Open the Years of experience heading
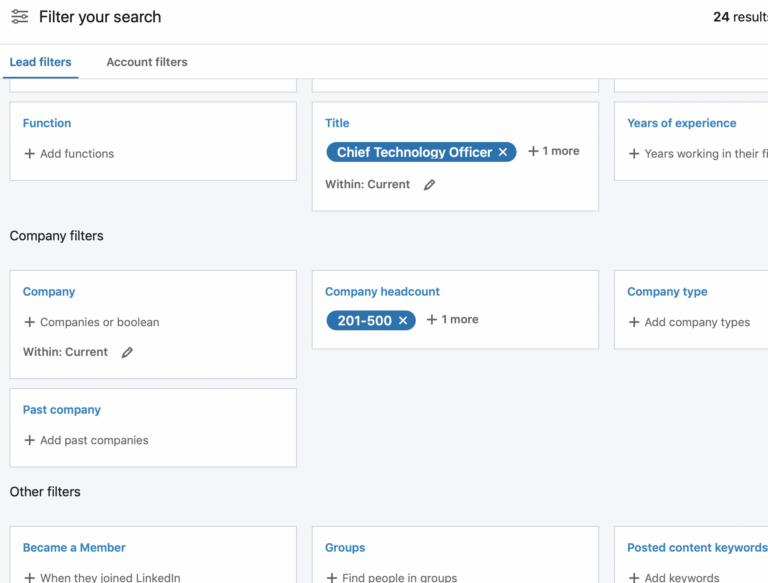 coord(682,123)
